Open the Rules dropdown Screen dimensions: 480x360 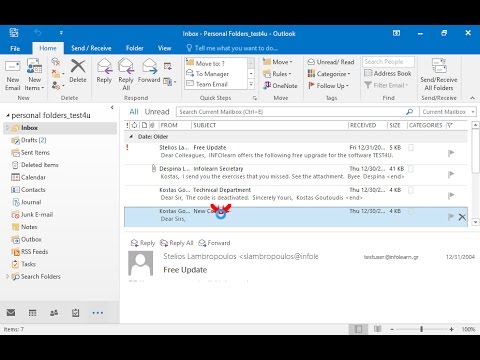click(277, 74)
